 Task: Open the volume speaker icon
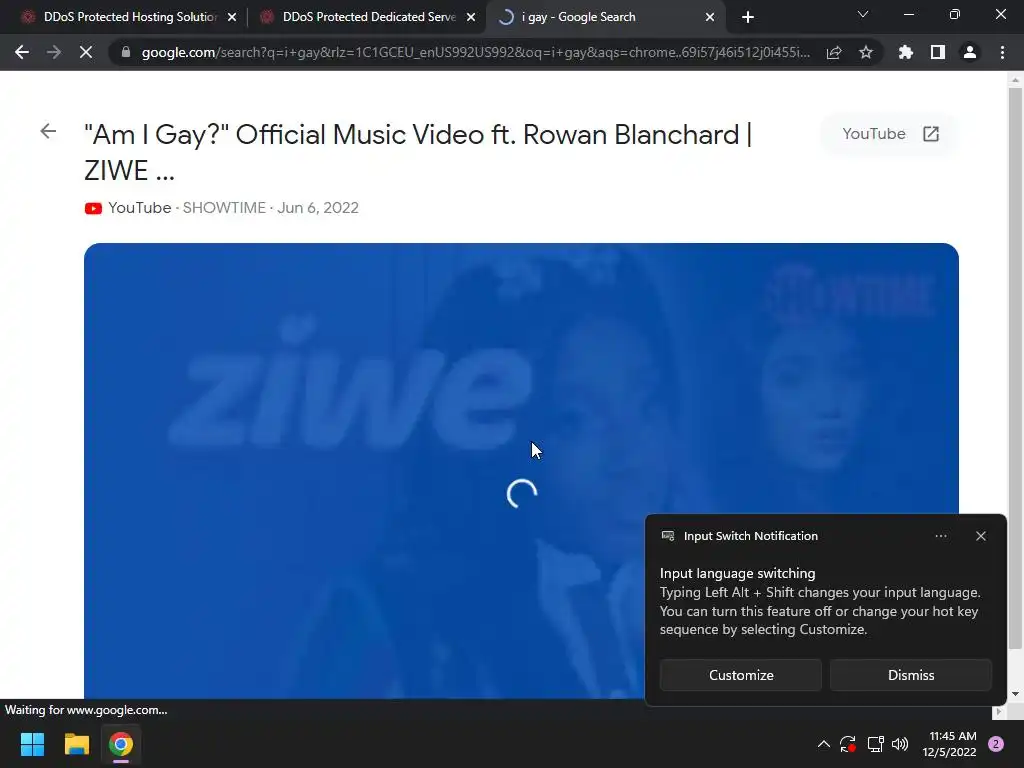click(x=900, y=744)
